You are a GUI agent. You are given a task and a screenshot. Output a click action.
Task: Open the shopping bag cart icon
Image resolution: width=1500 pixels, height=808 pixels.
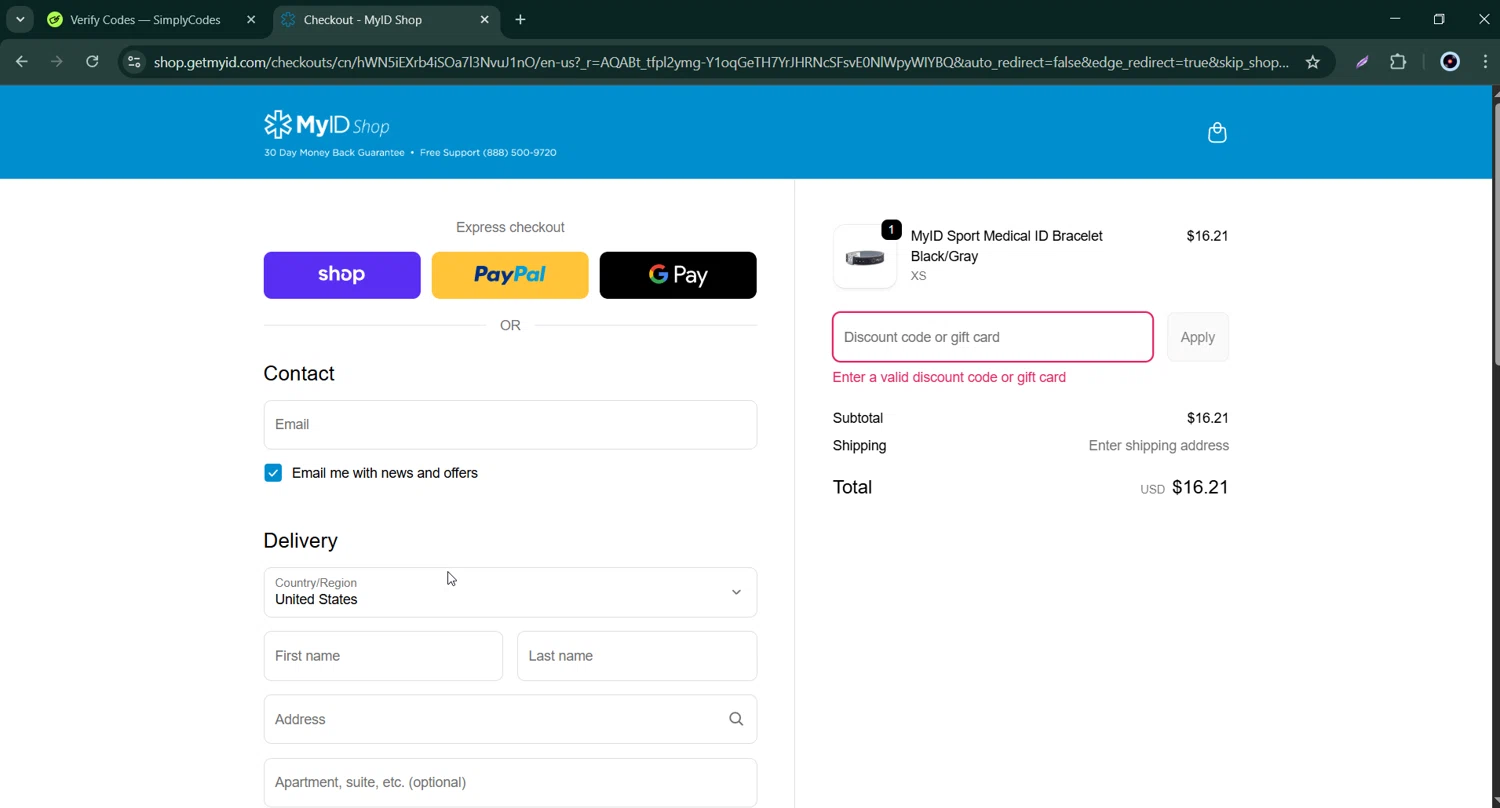(x=1217, y=133)
